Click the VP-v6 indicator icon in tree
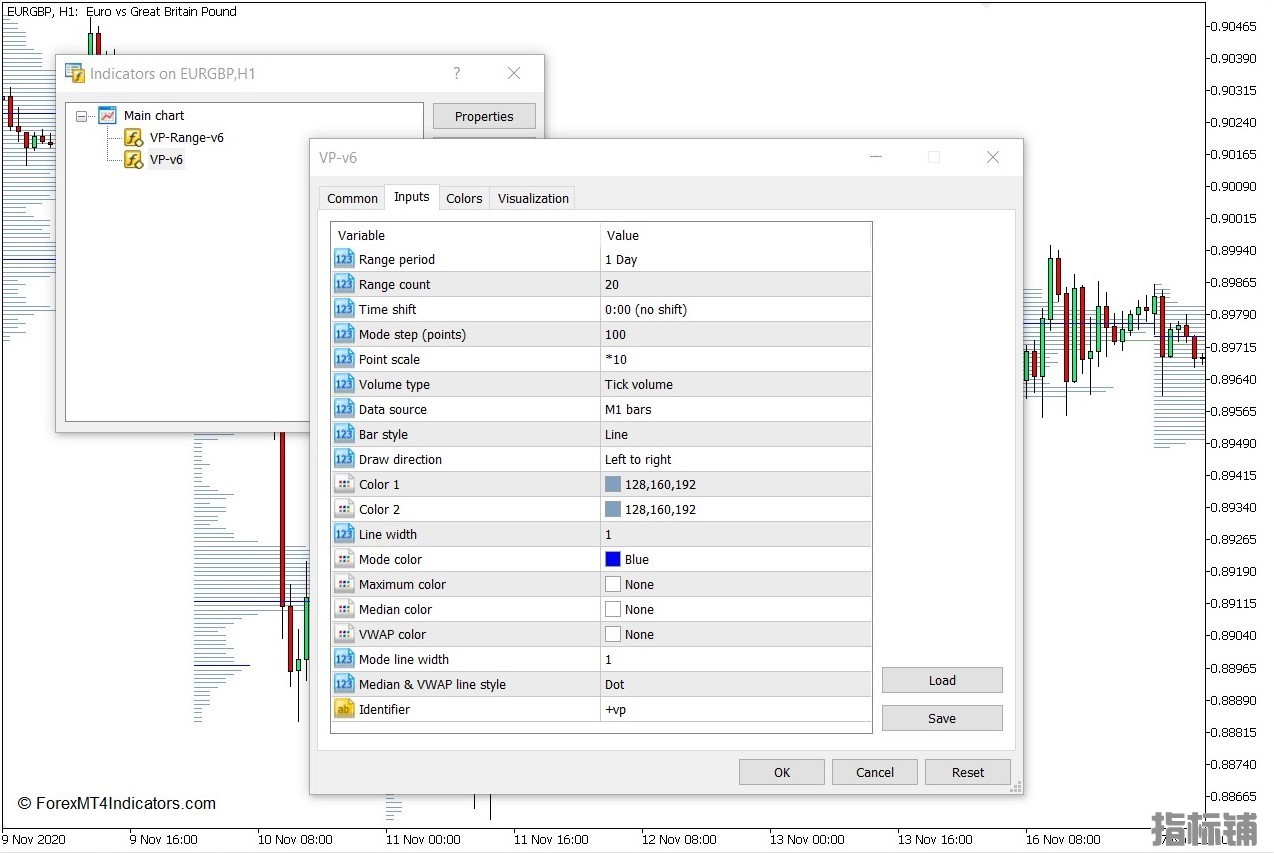This screenshot has height=854, width=1274. click(134, 160)
